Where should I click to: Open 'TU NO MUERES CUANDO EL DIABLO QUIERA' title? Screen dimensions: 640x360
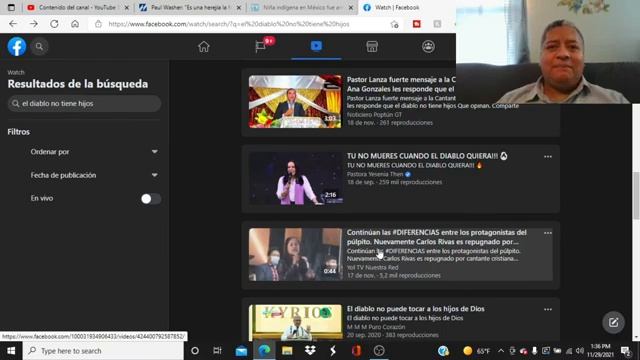pos(427,156)
